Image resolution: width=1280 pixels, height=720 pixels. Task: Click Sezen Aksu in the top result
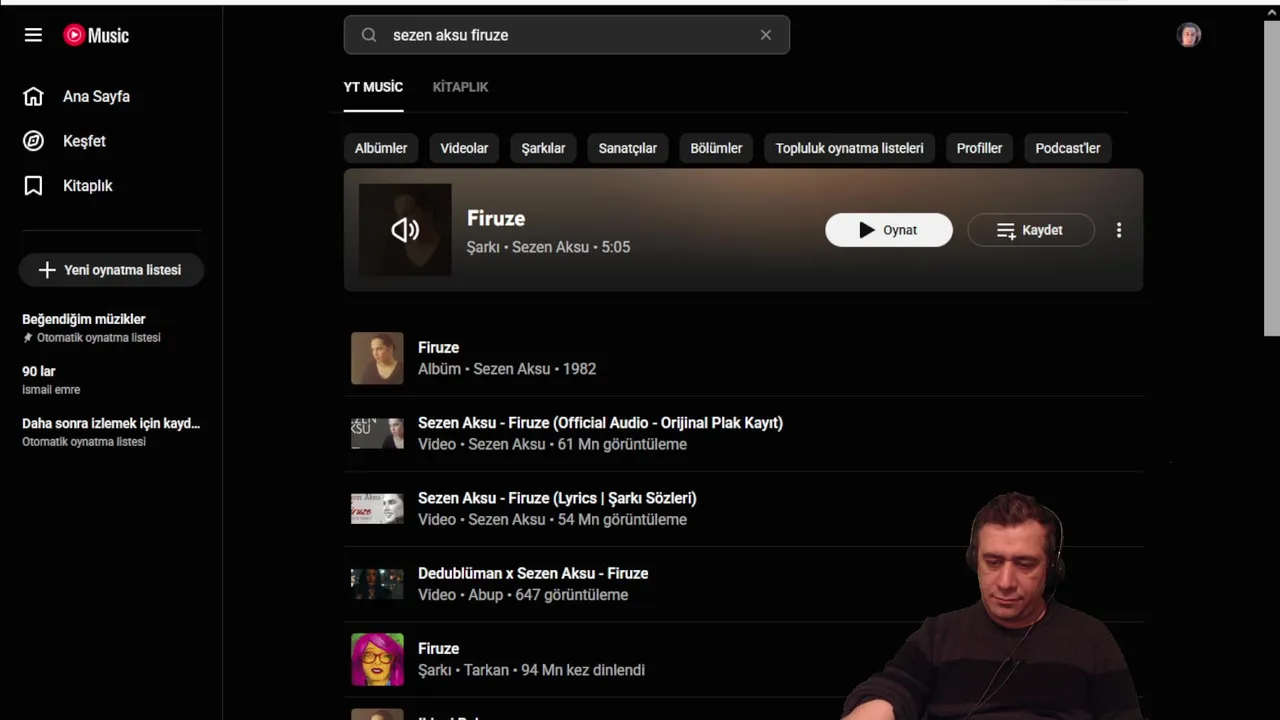(x=550, y=247)
